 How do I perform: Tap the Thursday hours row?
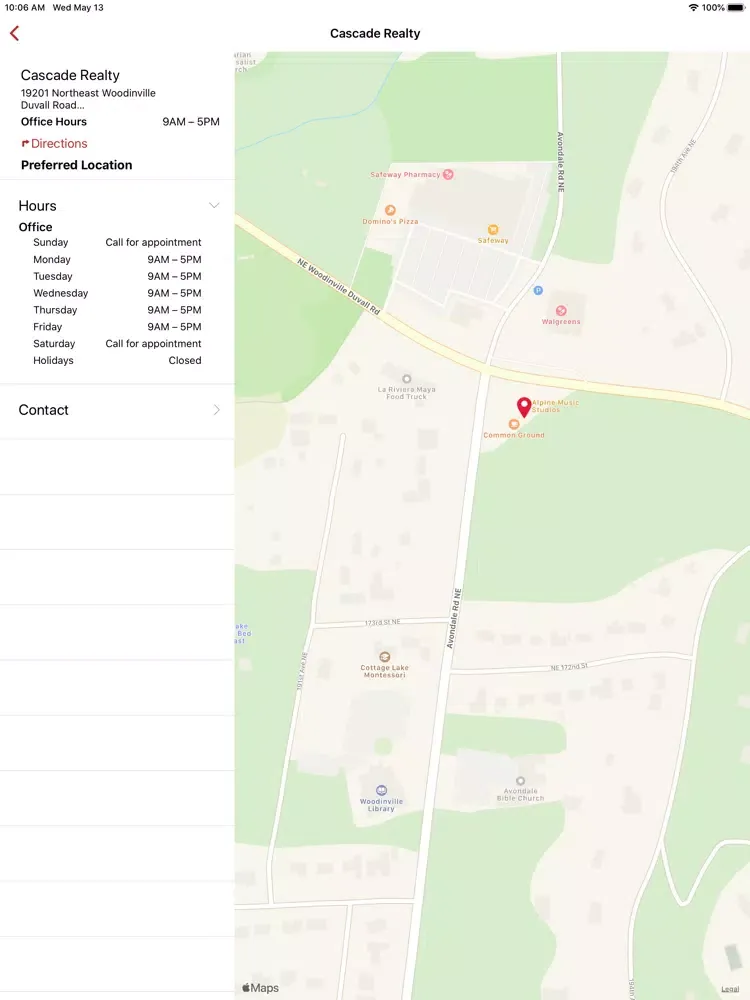(x=117, y=310)
